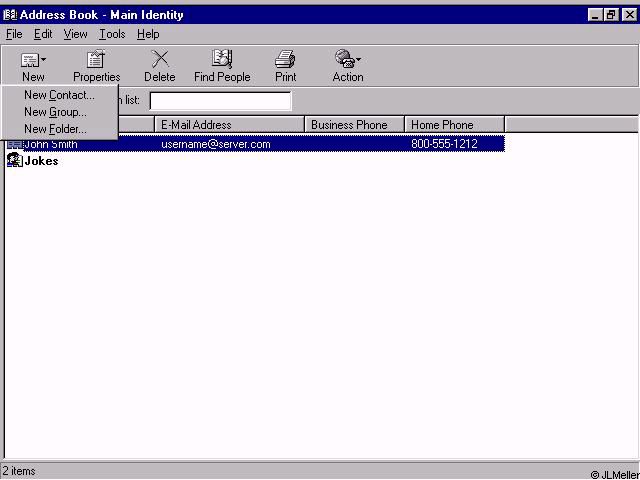Sort by E-Mail Address column header
This screenshot has width=640, height=480.
point(230,125)
